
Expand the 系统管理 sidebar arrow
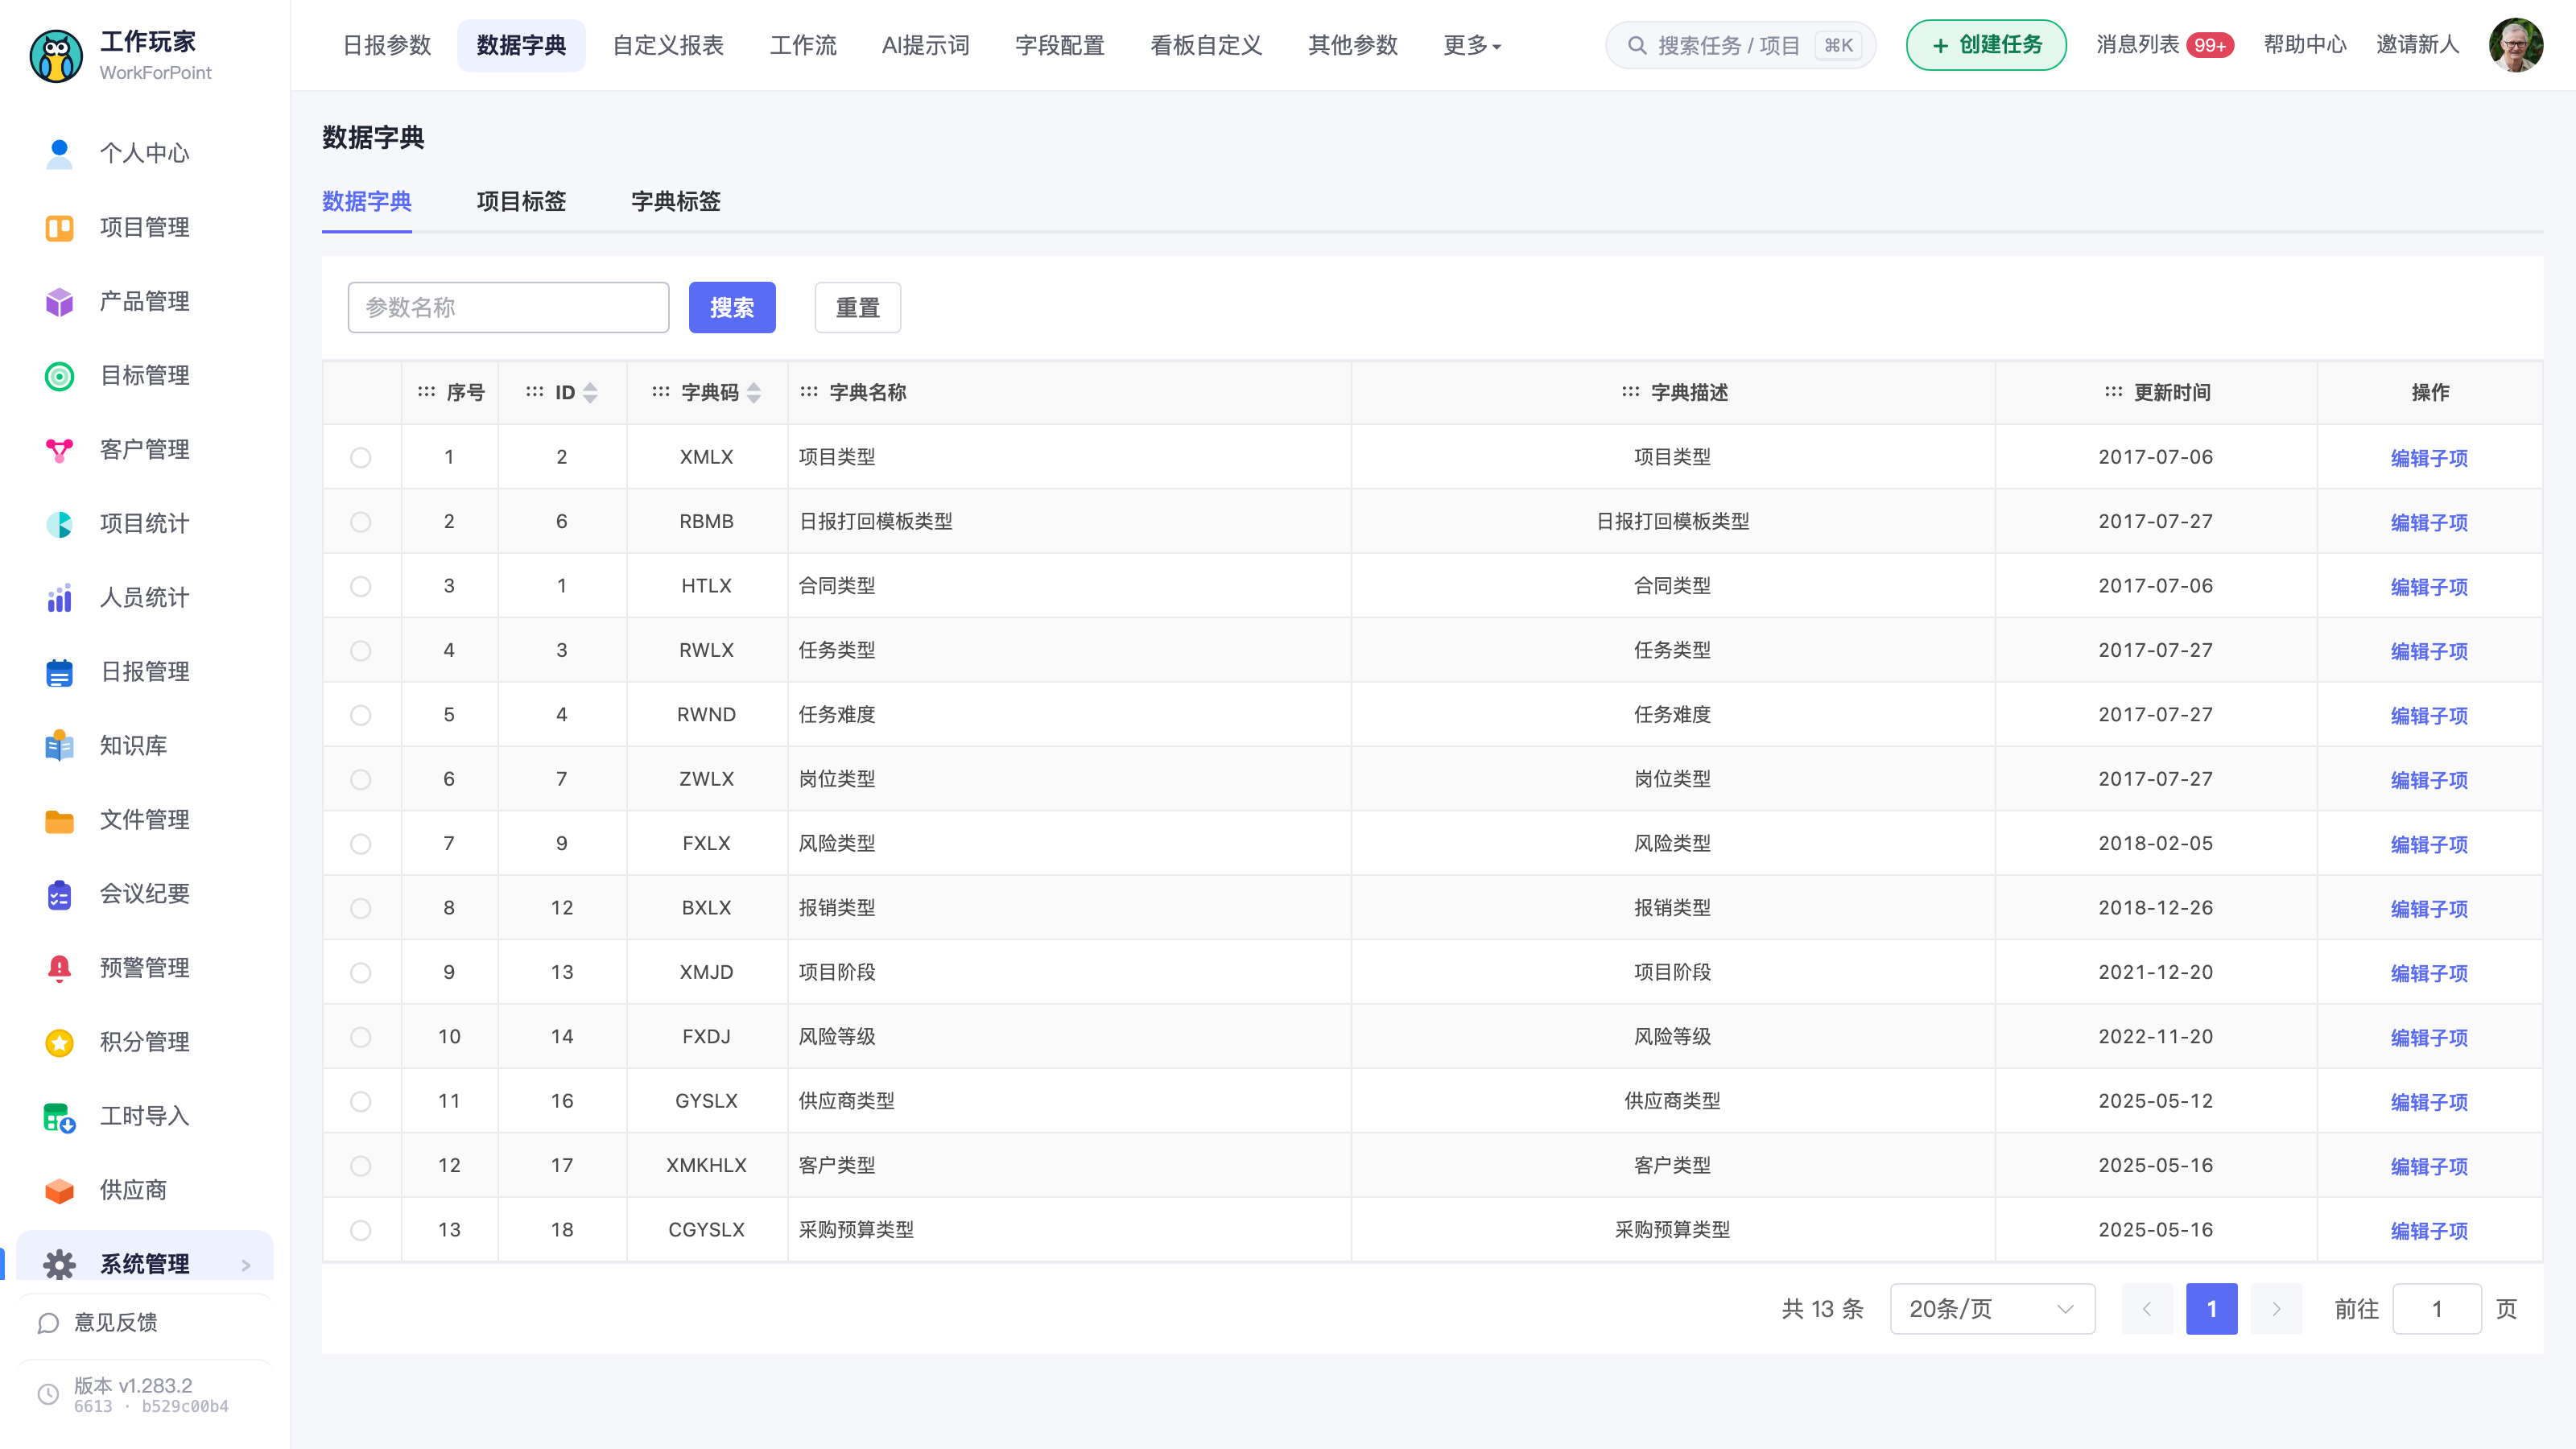(246, 1265)
